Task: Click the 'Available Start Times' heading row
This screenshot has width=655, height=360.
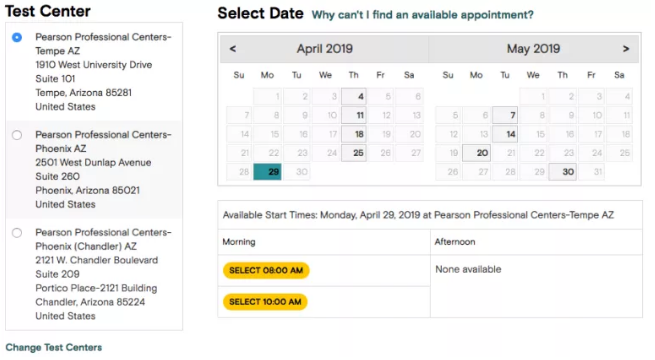Action: pyautogui.click(x=430, y=215)
